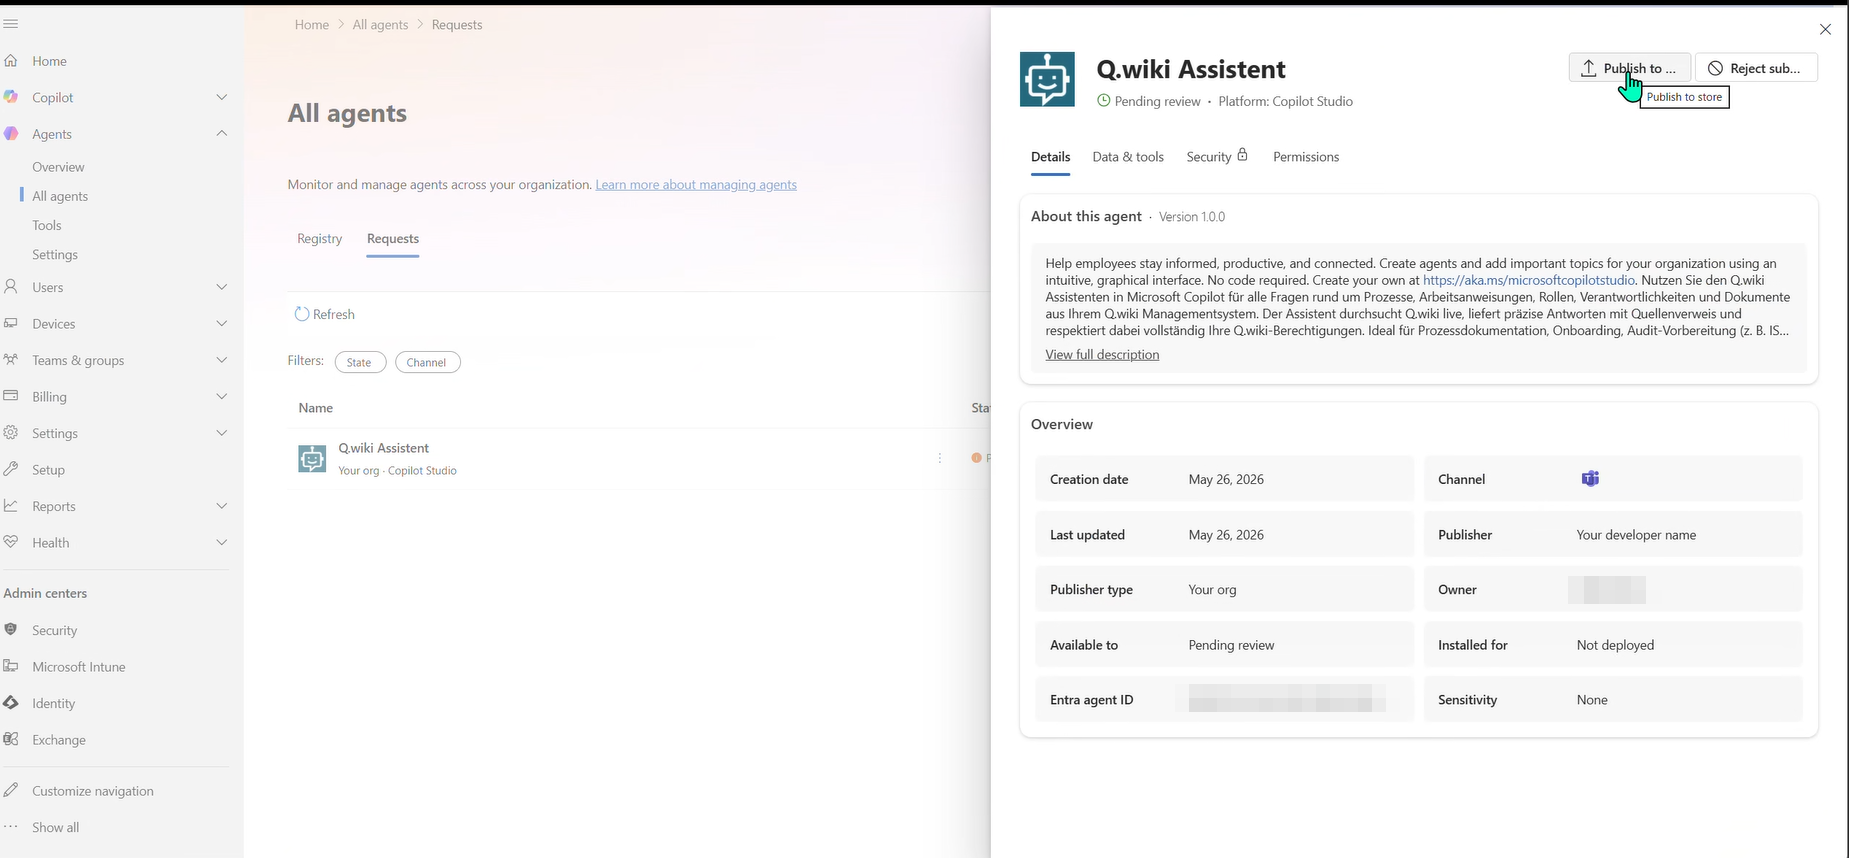Open the hamburger navigation menu icon
The image size is (1849, 858).
point(10,24)
